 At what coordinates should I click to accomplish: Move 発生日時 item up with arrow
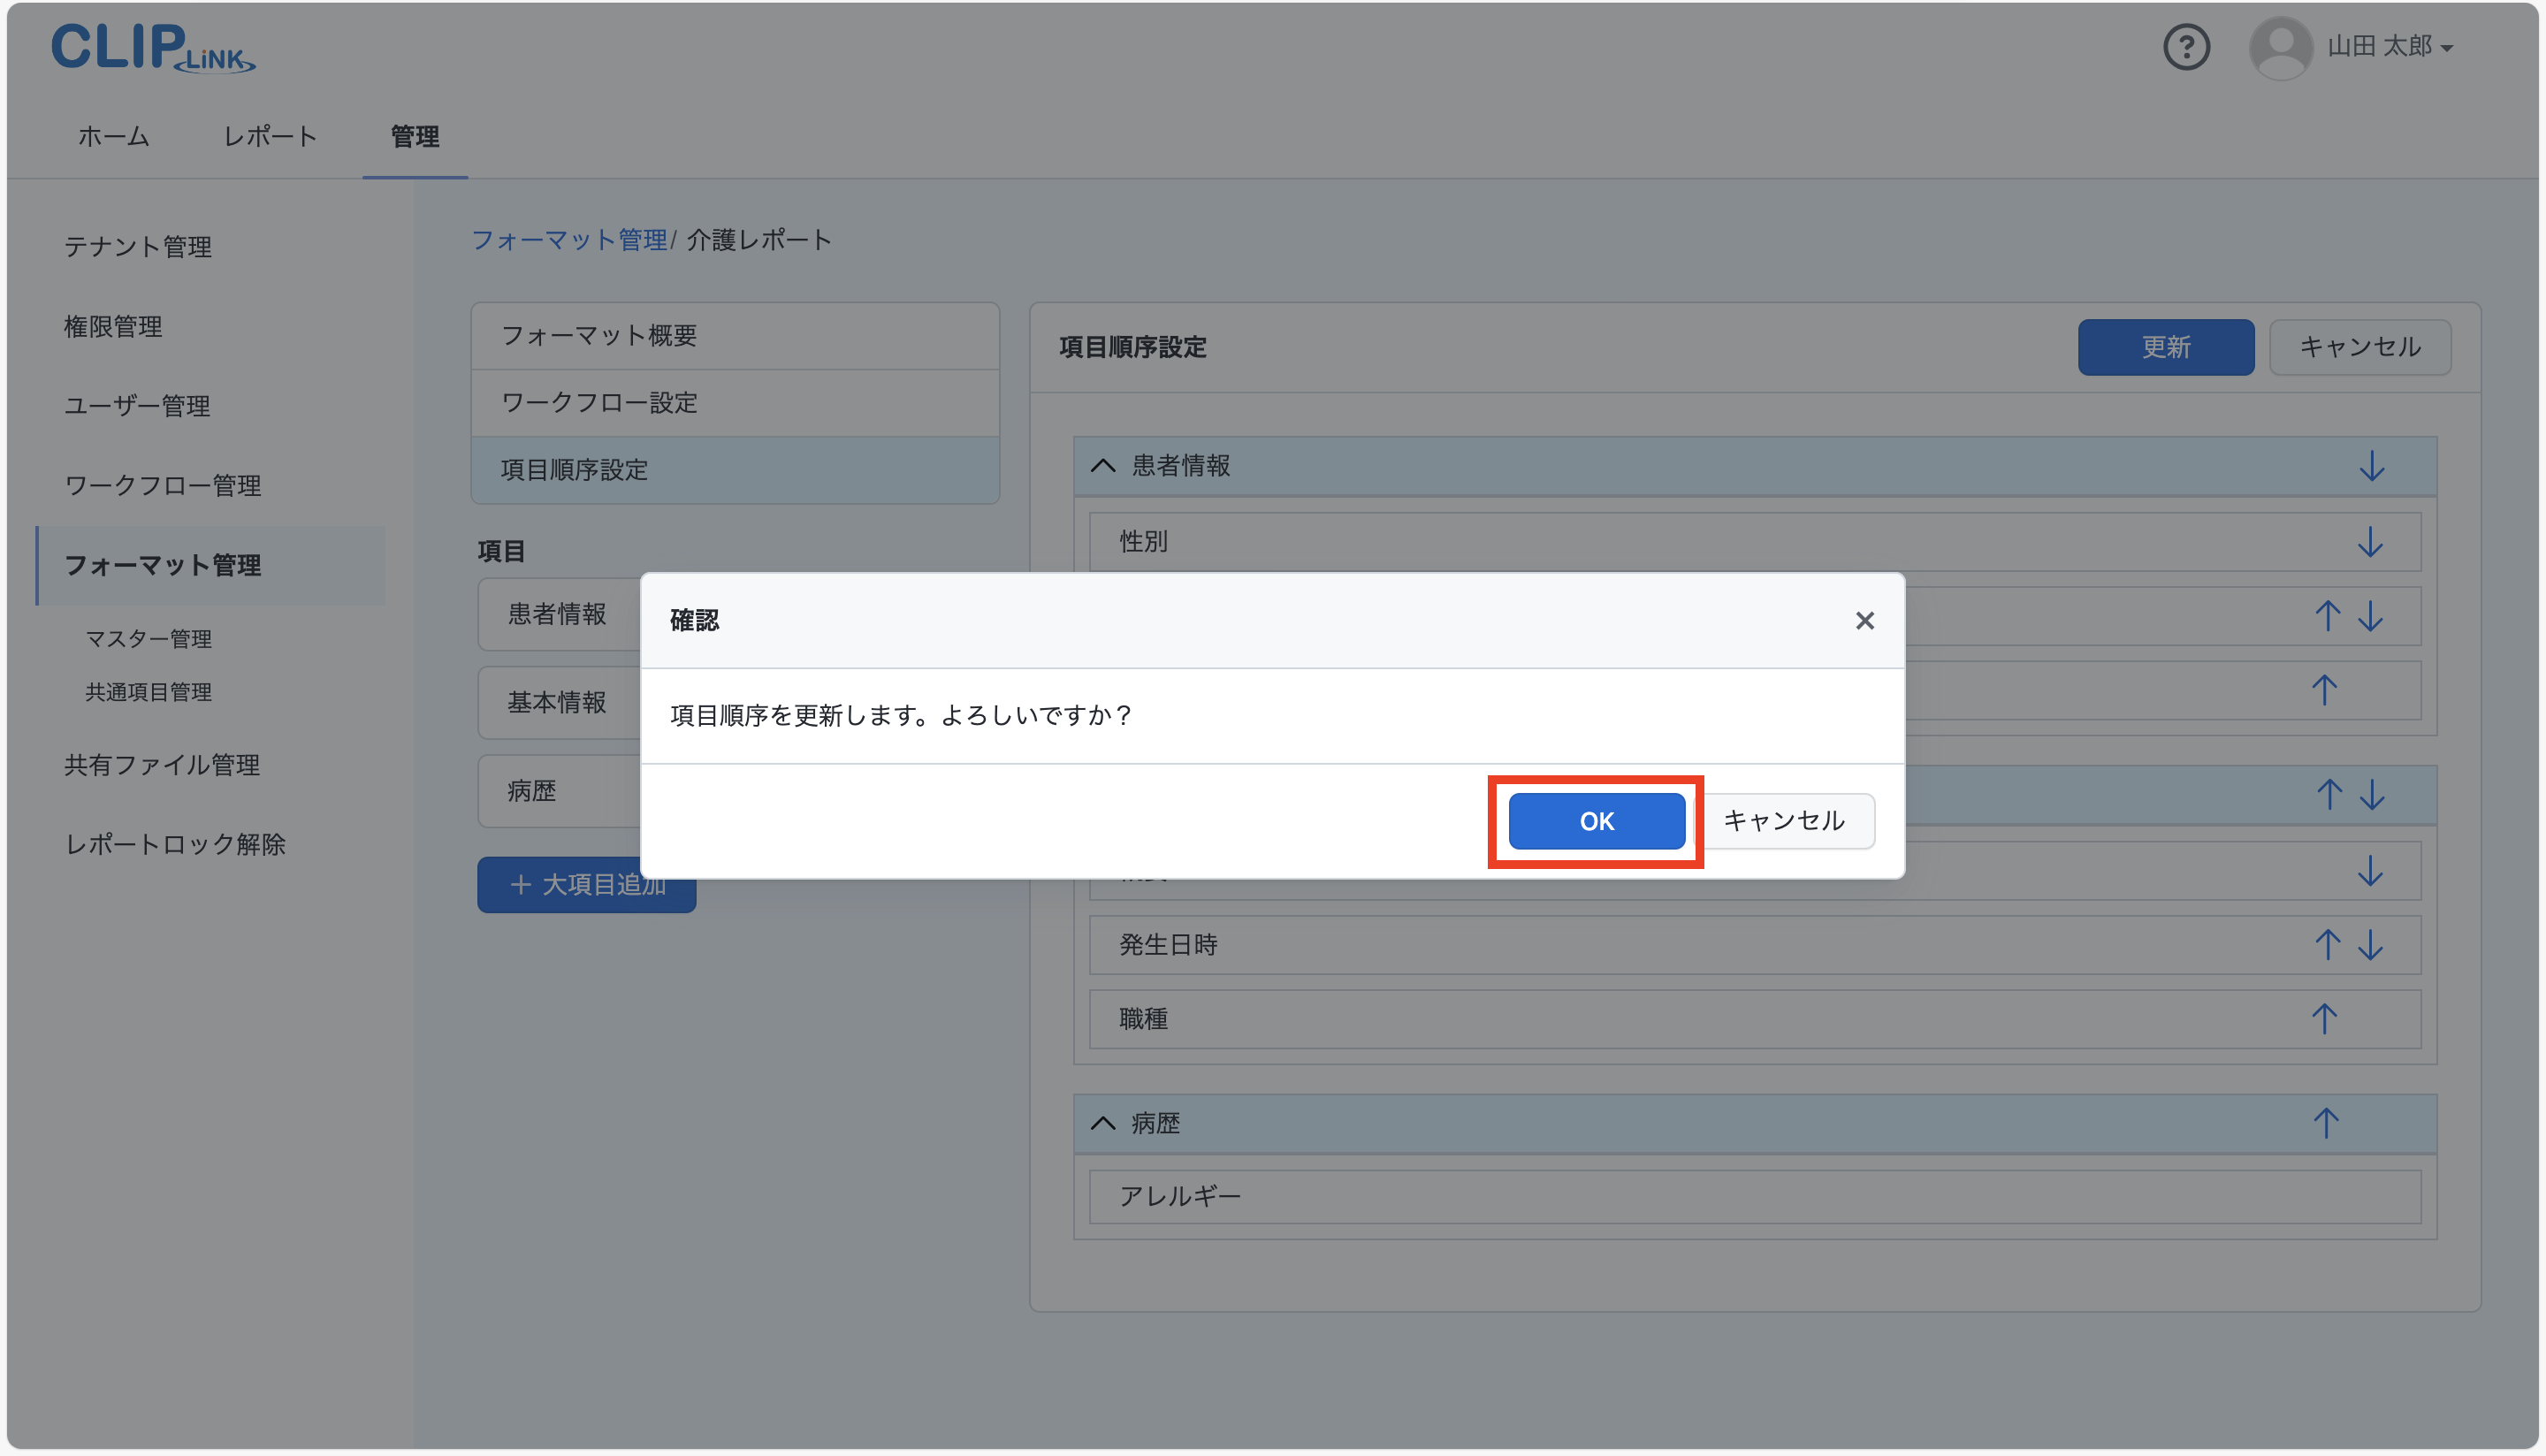pos(2327,945)
